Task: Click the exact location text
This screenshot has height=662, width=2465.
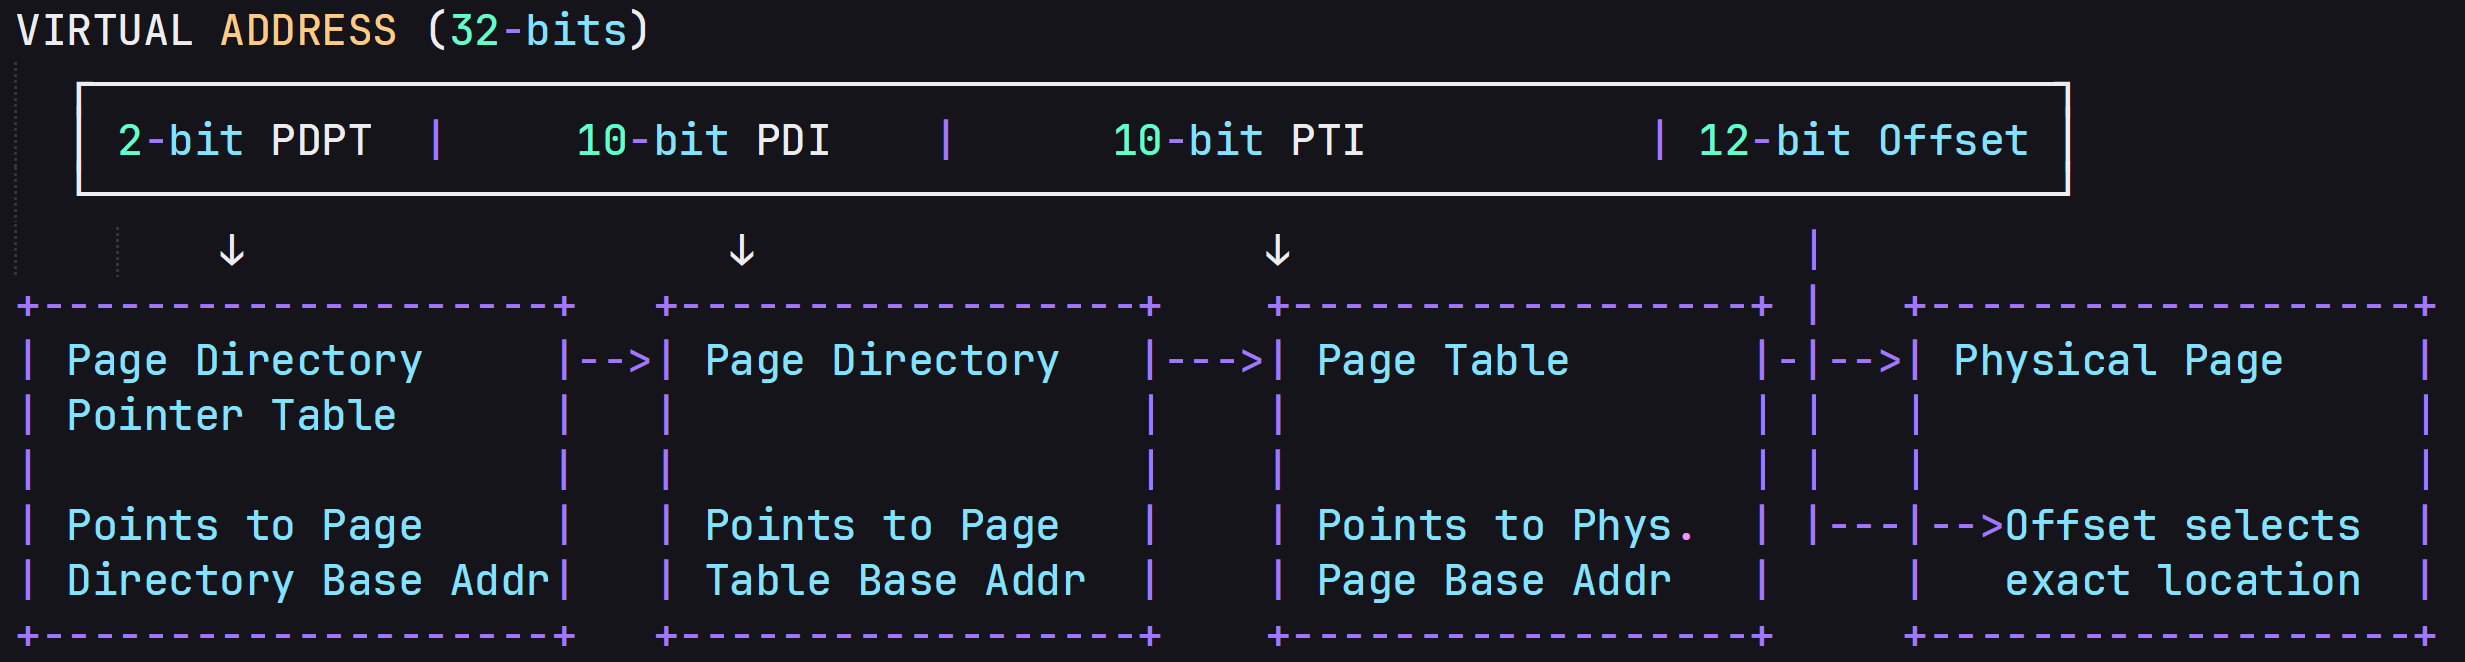Action: pyautogui.click(x=2182, y=581)
